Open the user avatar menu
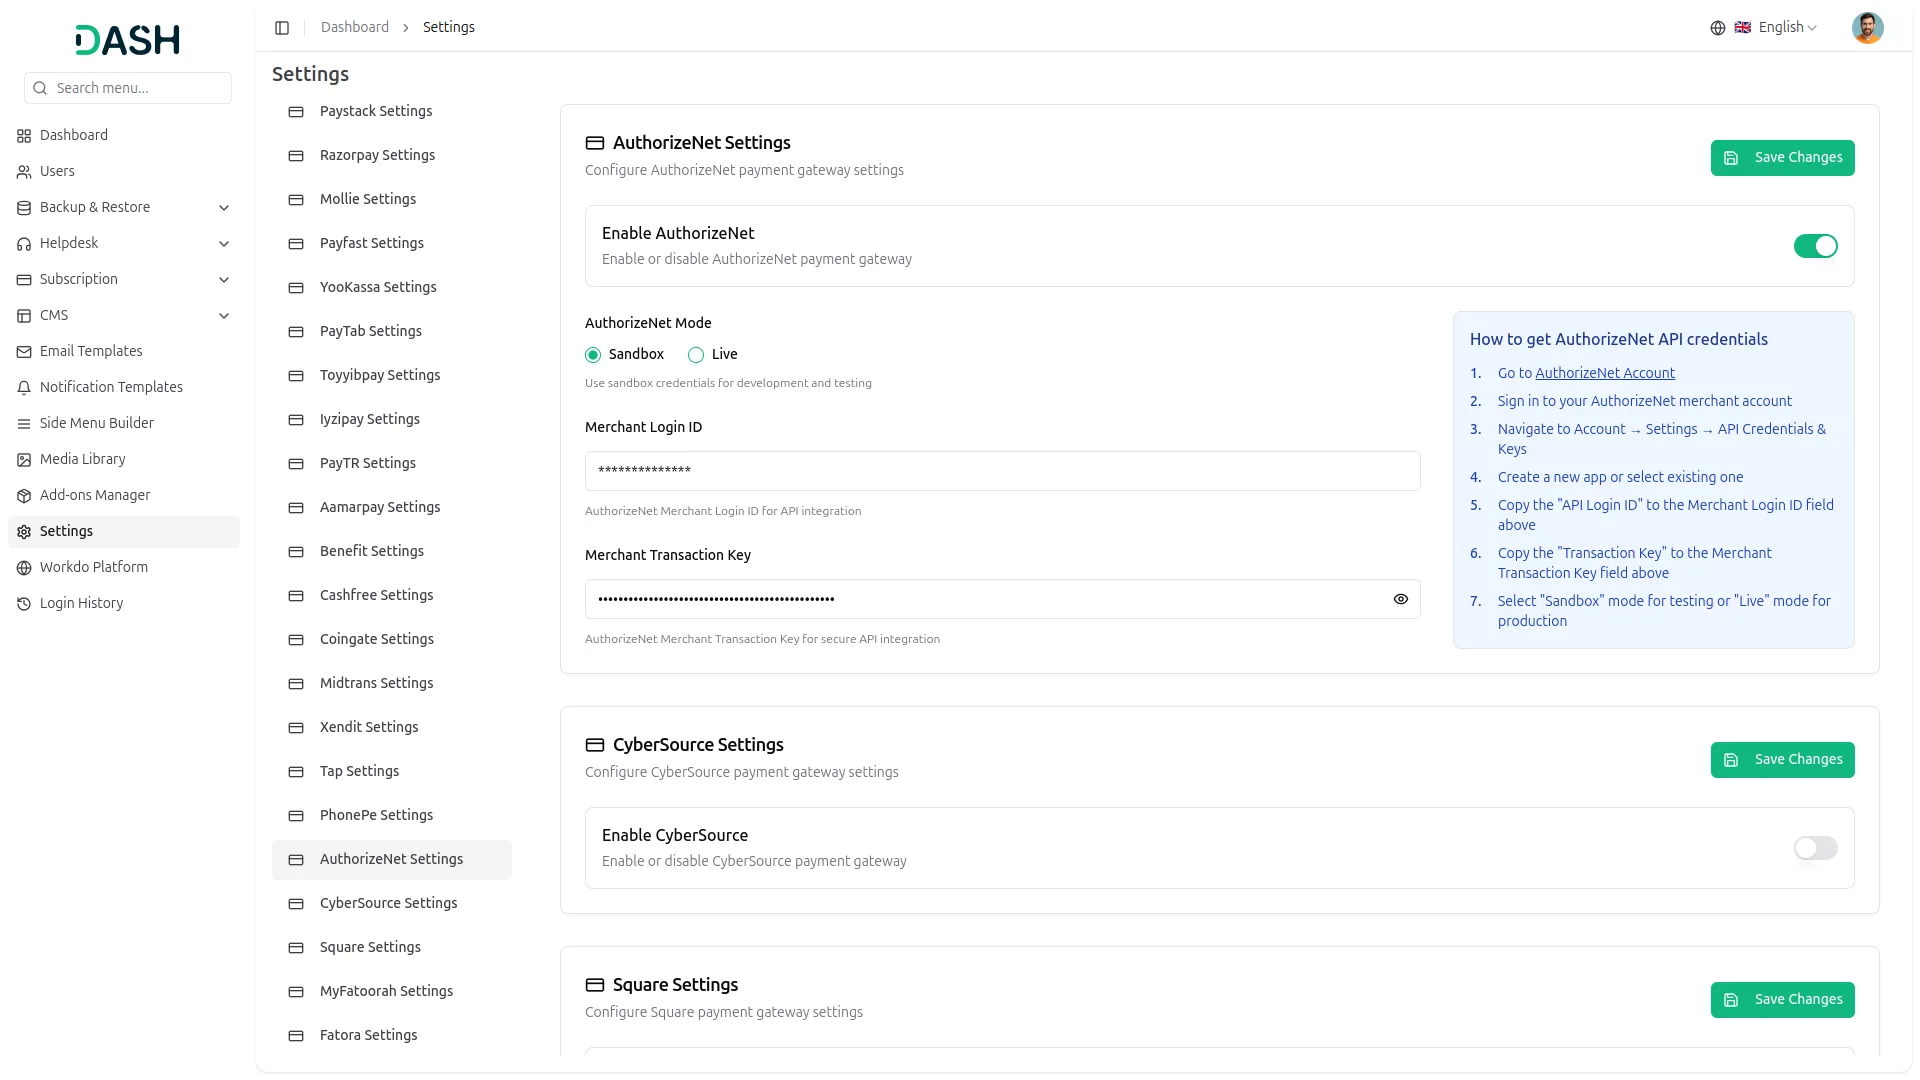 (x=1867, y=28)
